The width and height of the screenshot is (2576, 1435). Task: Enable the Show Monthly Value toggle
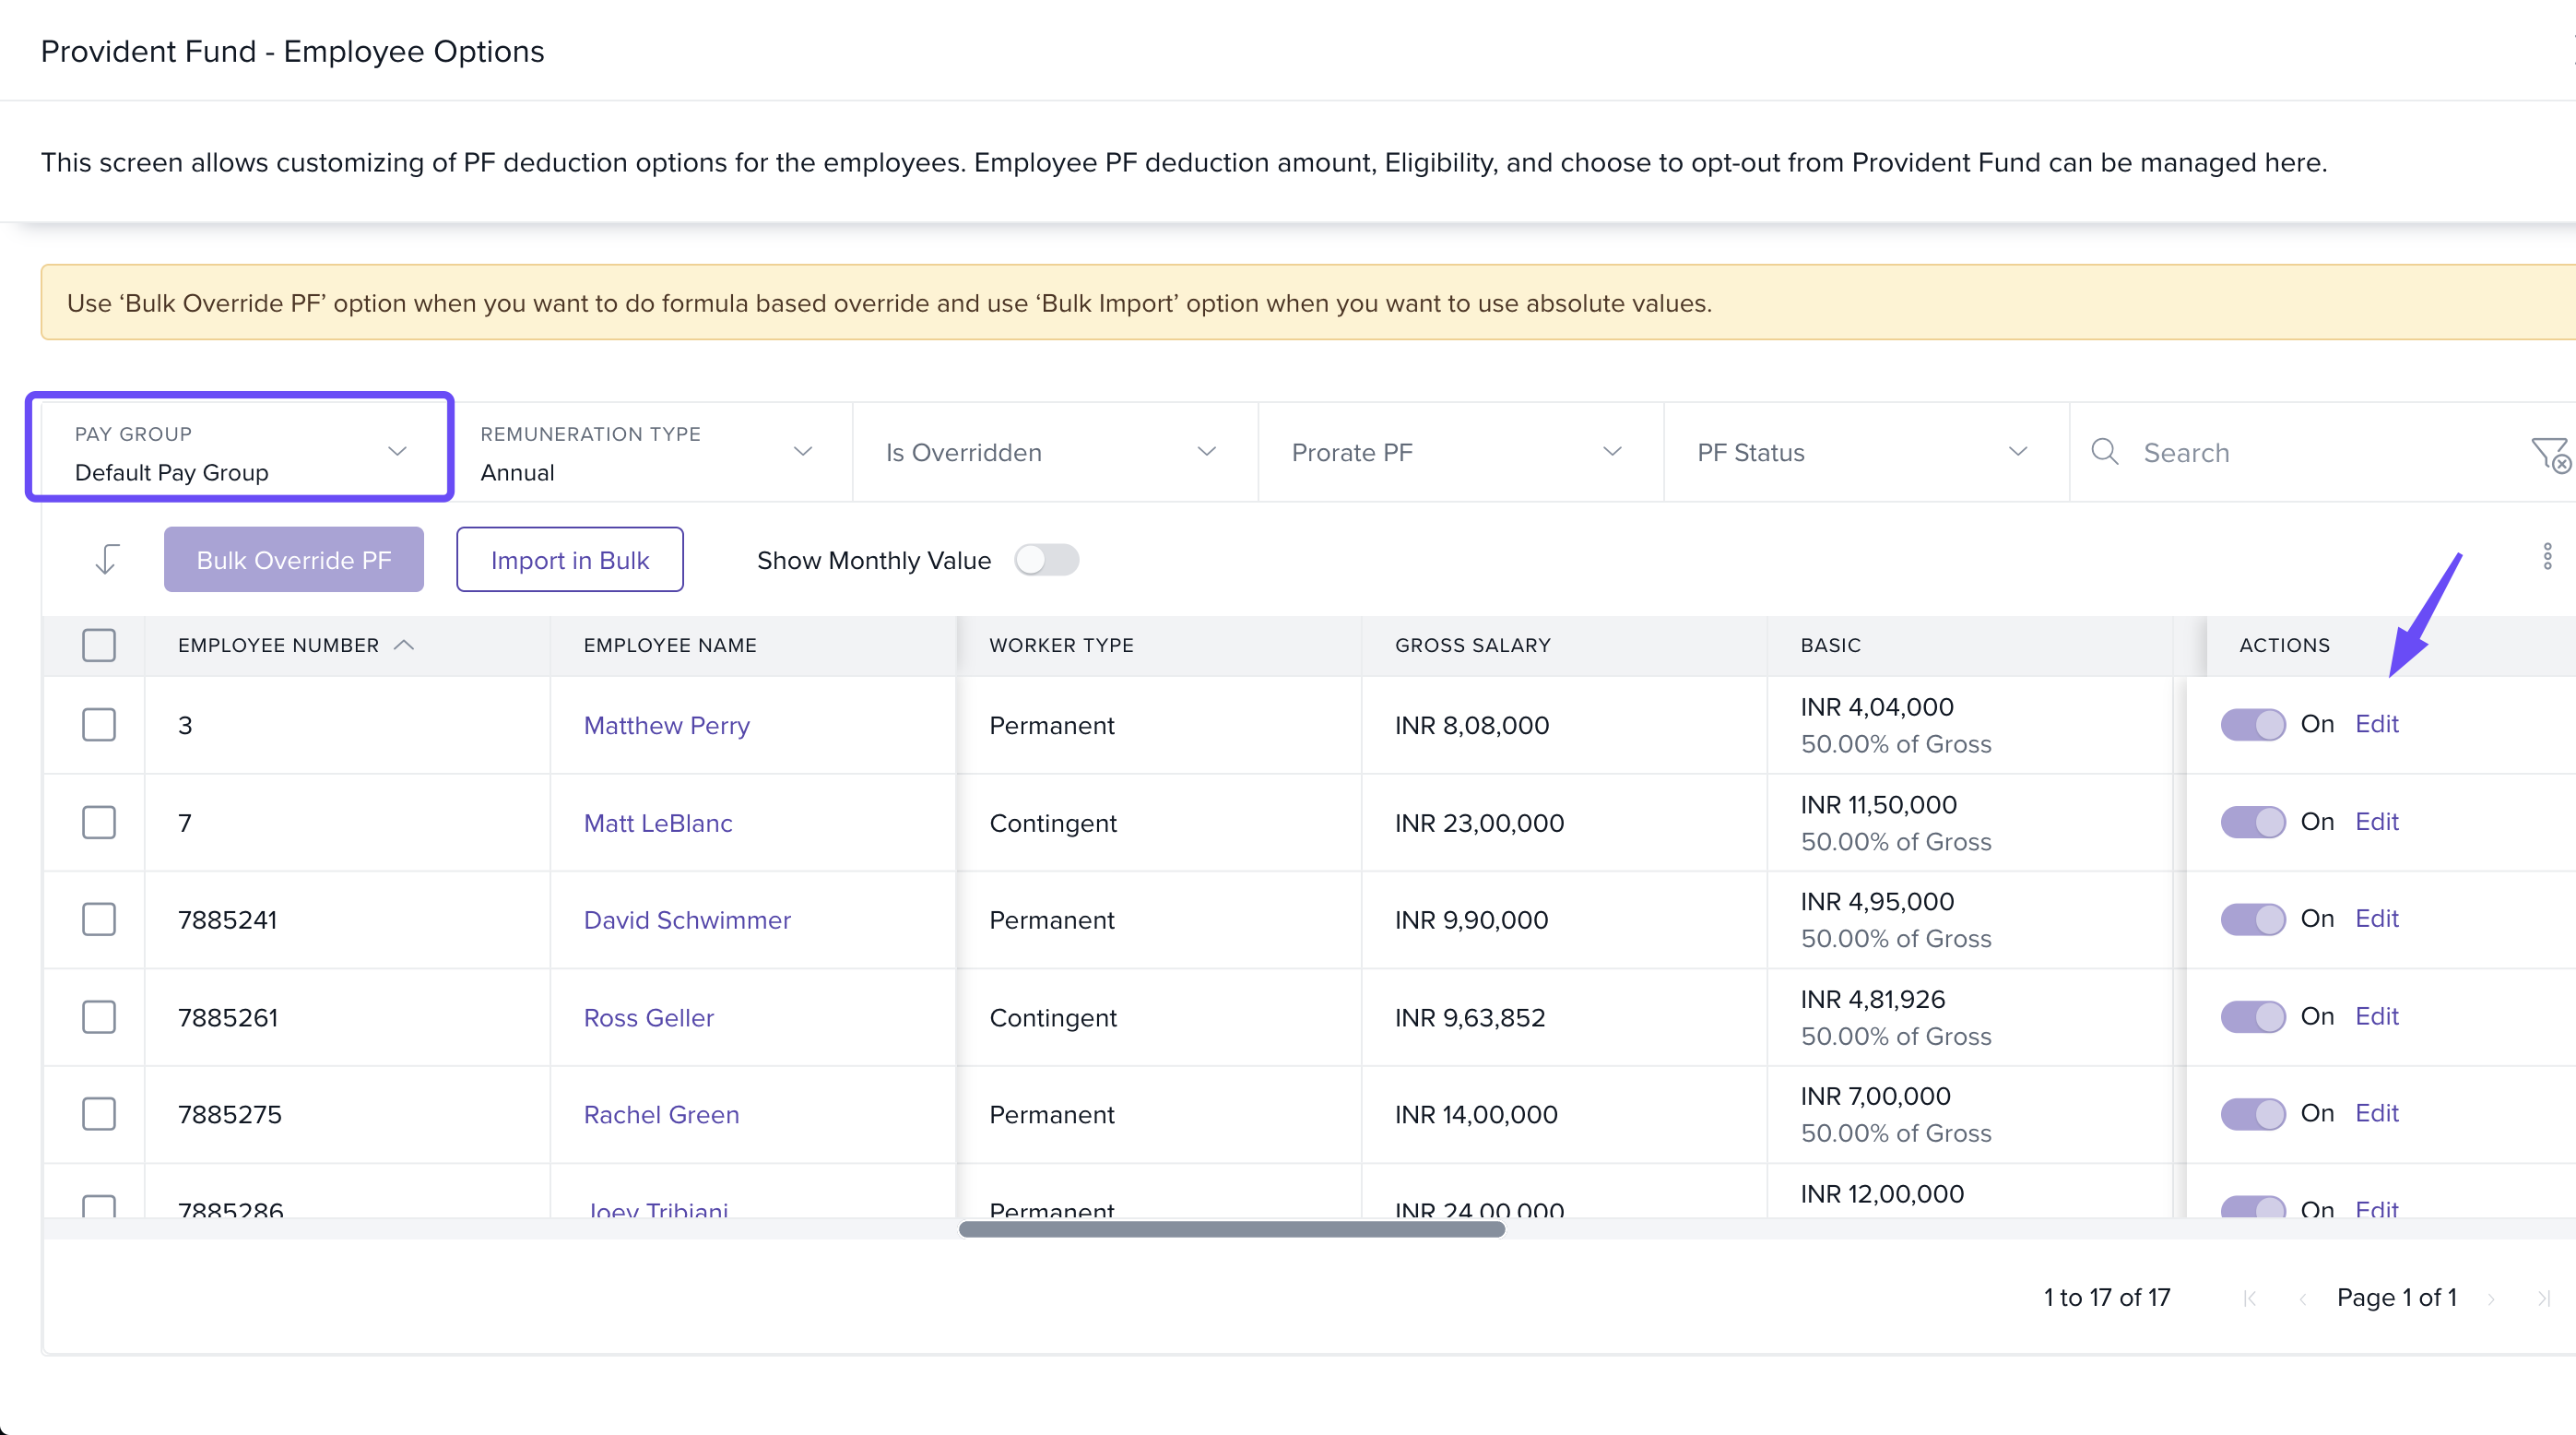(x=1046, y=560)
